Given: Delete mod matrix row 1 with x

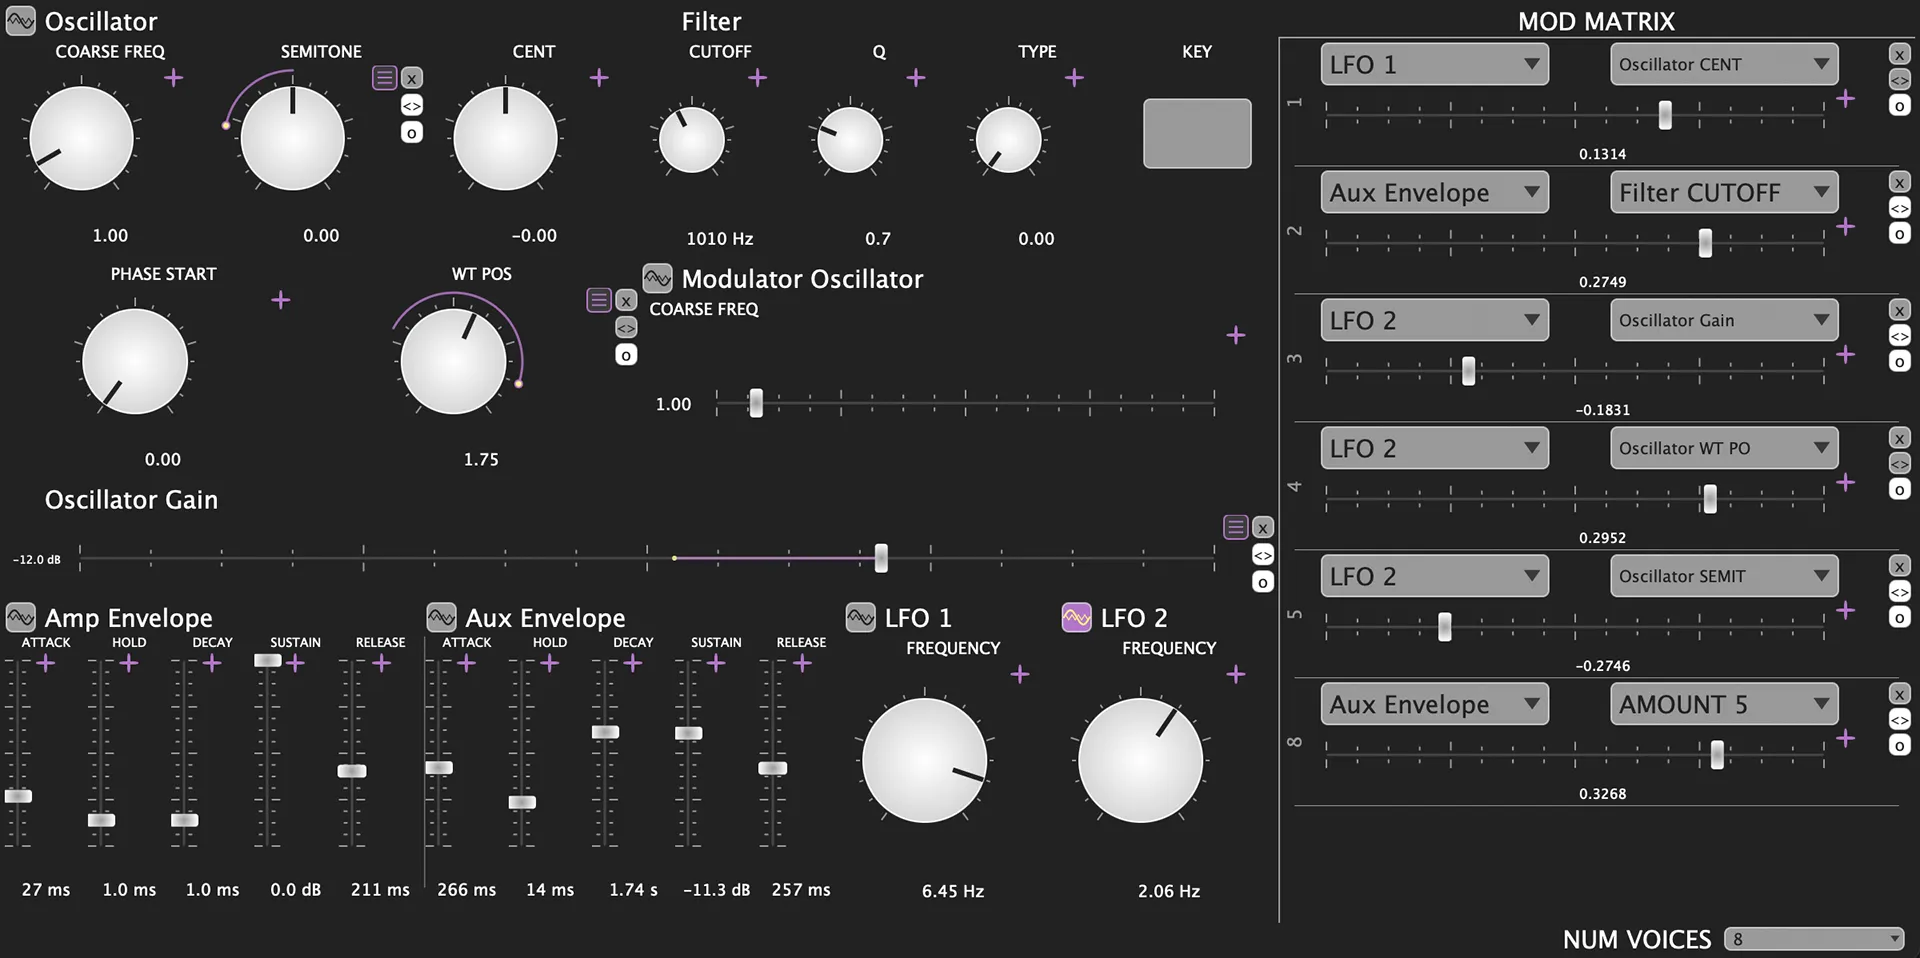Looking at the screenshot, I should tap(1899, 54).
